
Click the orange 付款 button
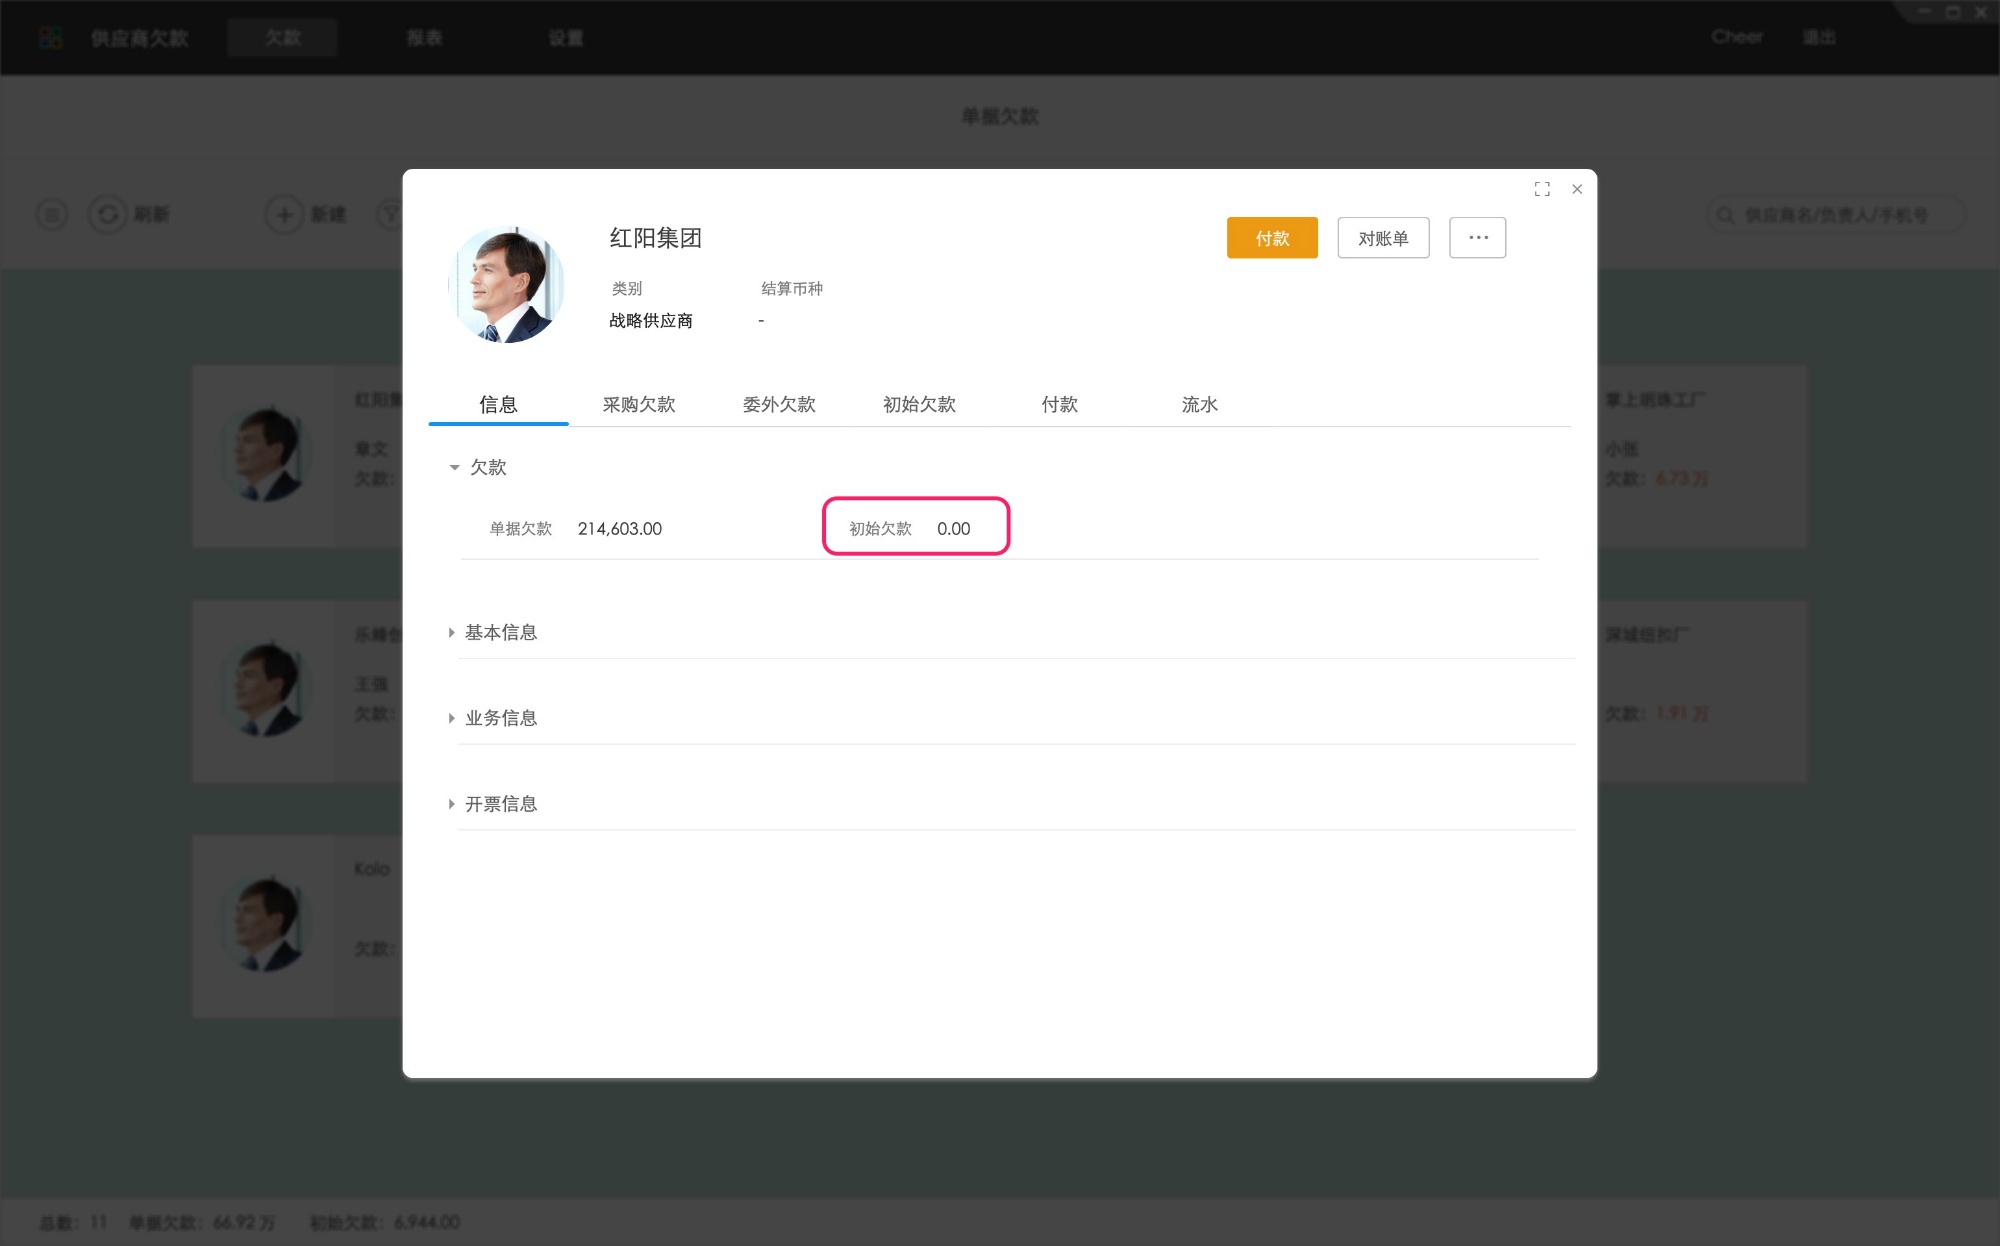coord(1271,237)
